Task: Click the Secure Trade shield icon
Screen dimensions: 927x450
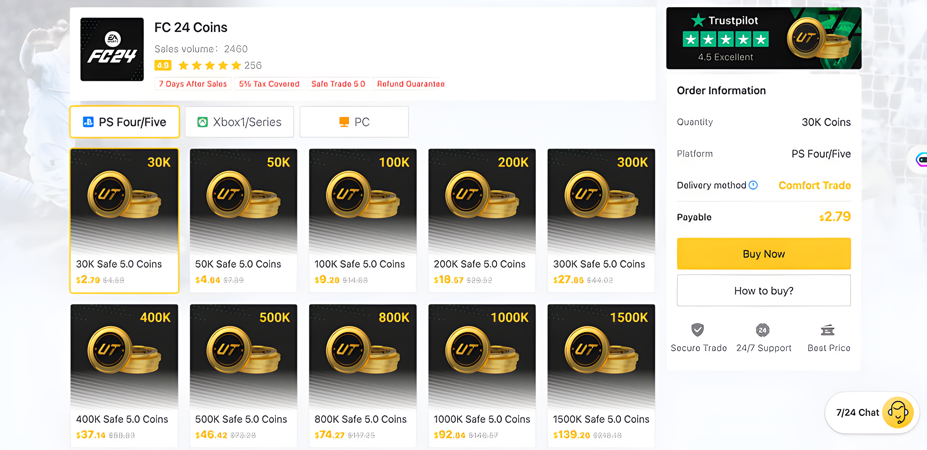Action: pos(698,330)
